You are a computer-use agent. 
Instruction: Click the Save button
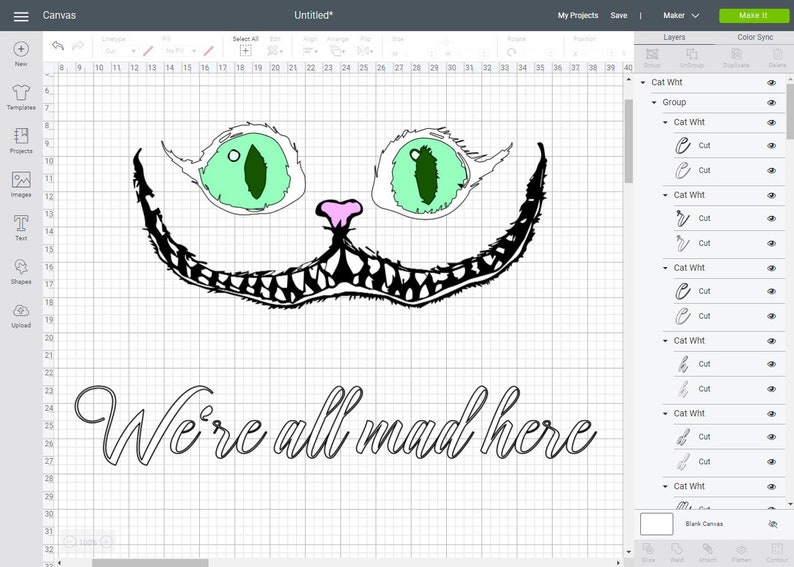point(619,16)
